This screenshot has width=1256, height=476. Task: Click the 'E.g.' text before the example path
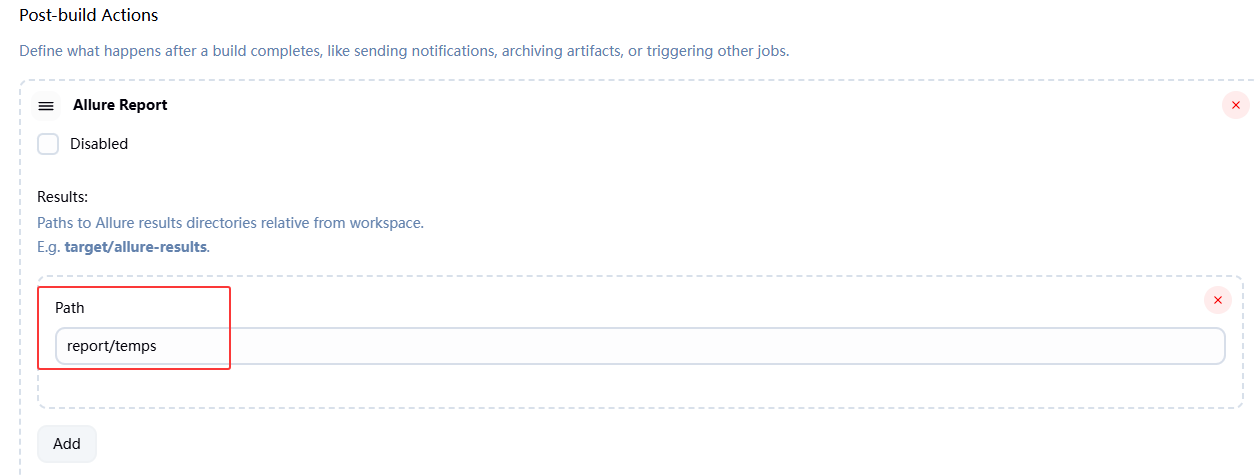click(x=49, y=246)
